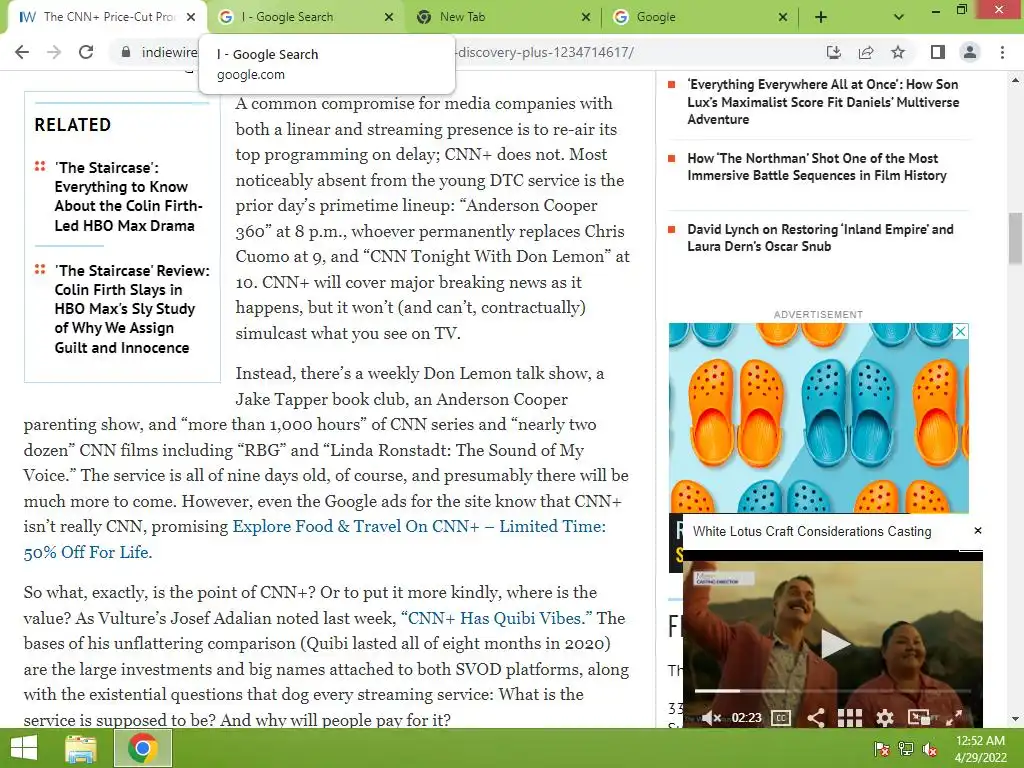Toggle closed captions on the video
Image resolution: width=1024 pixels, height=768 pixels.
(781, 718)
